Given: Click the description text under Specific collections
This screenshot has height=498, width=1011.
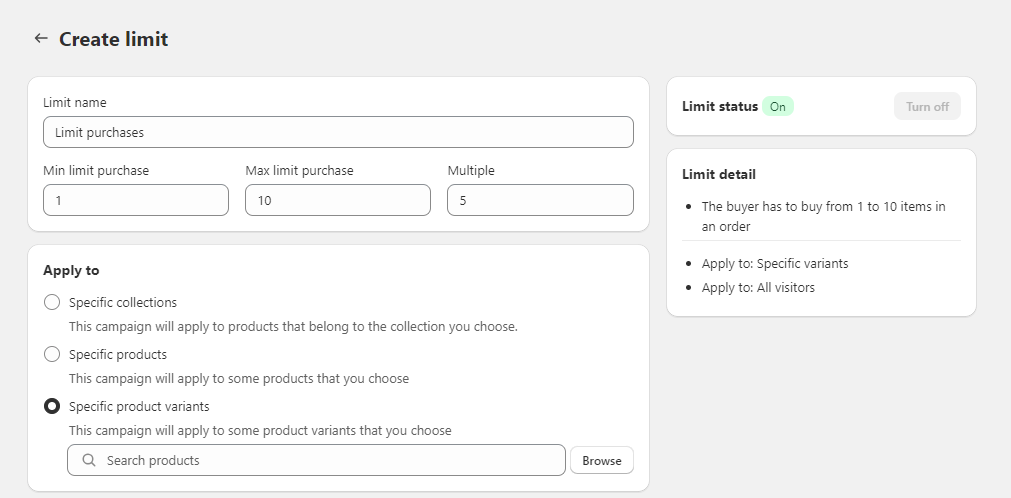Looking at the screenshot, I should pos(292,326).
